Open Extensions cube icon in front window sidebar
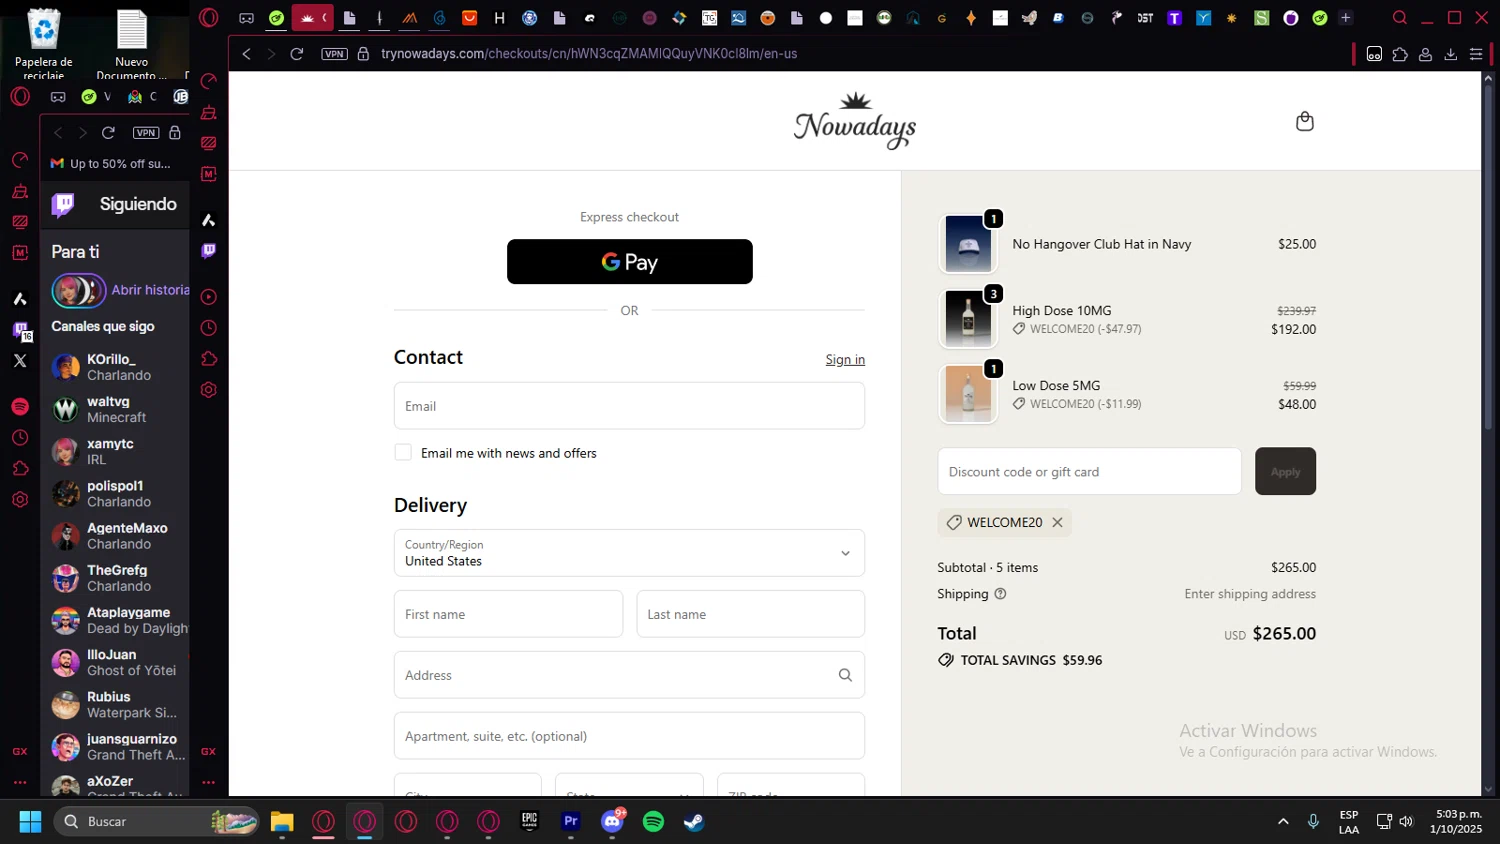1500x844 pixels. (209, 359)
